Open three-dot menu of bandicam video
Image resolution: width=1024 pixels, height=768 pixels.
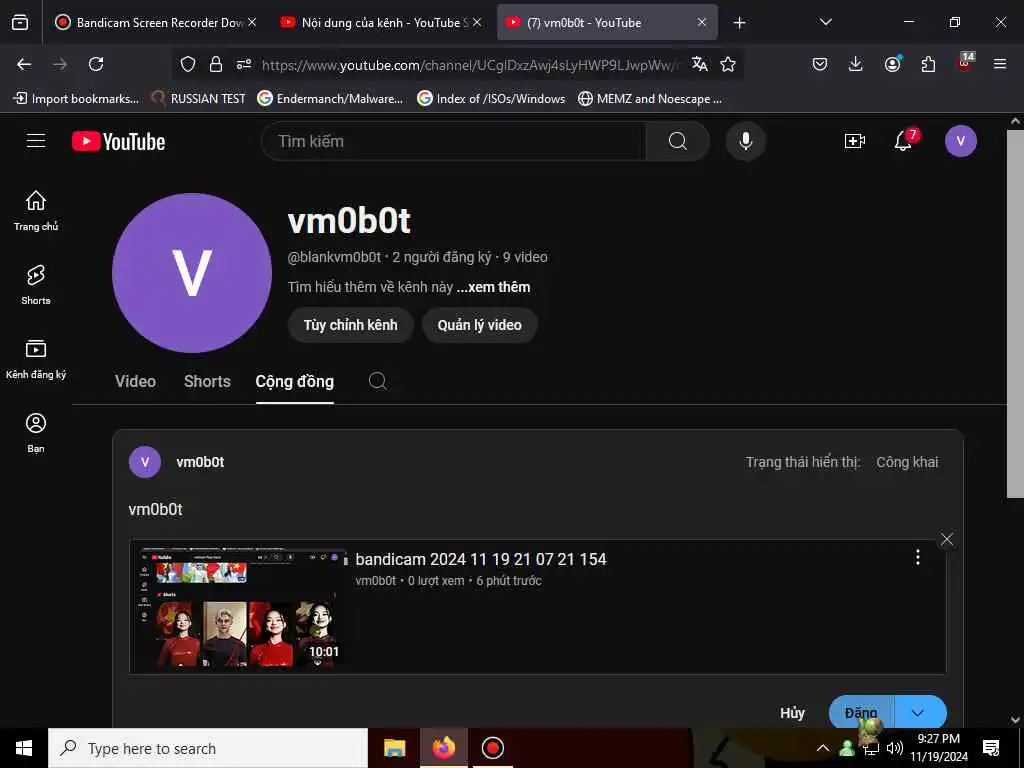pos(918,557)
